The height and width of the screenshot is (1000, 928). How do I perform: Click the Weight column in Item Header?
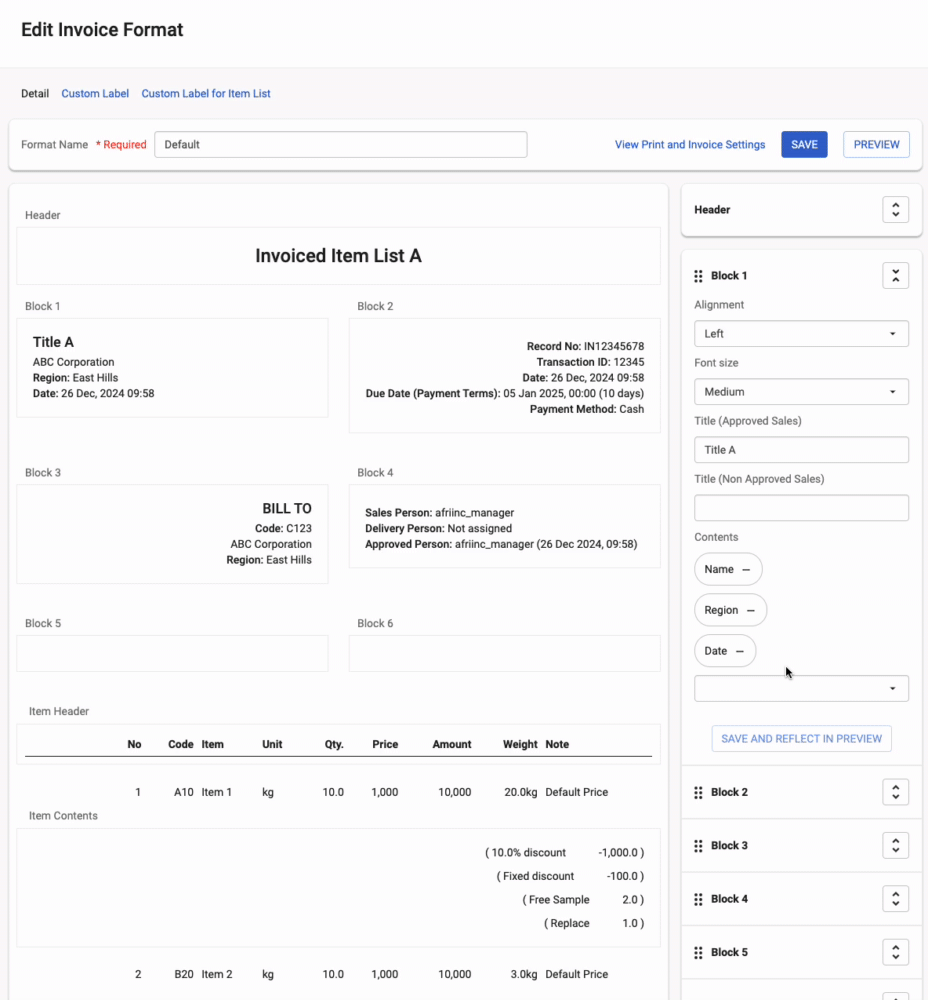(x=520, y=744)
